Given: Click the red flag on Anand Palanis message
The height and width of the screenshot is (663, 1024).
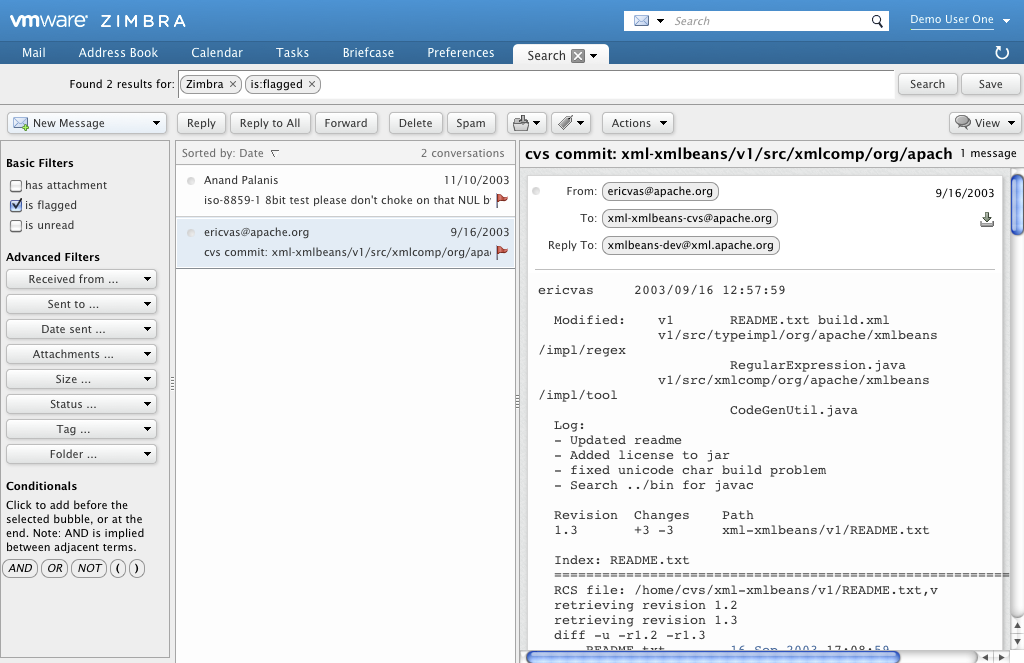Looking at the screenshot, I should pos(502,200).
